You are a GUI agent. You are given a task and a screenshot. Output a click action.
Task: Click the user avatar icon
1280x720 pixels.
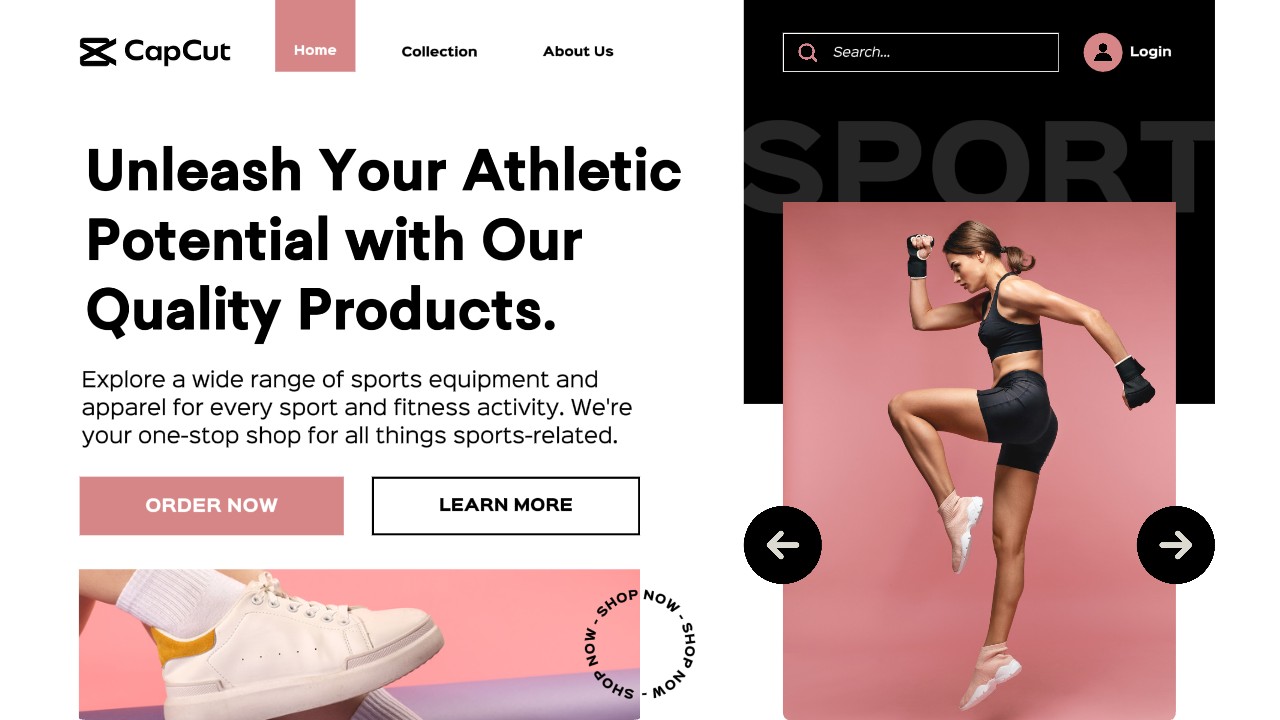tap(1103, 52)
